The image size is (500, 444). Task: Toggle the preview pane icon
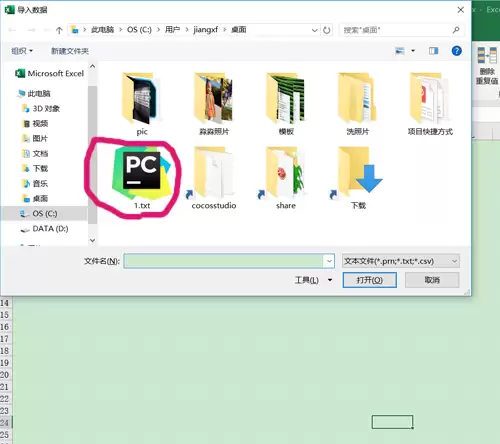[433, 51]
